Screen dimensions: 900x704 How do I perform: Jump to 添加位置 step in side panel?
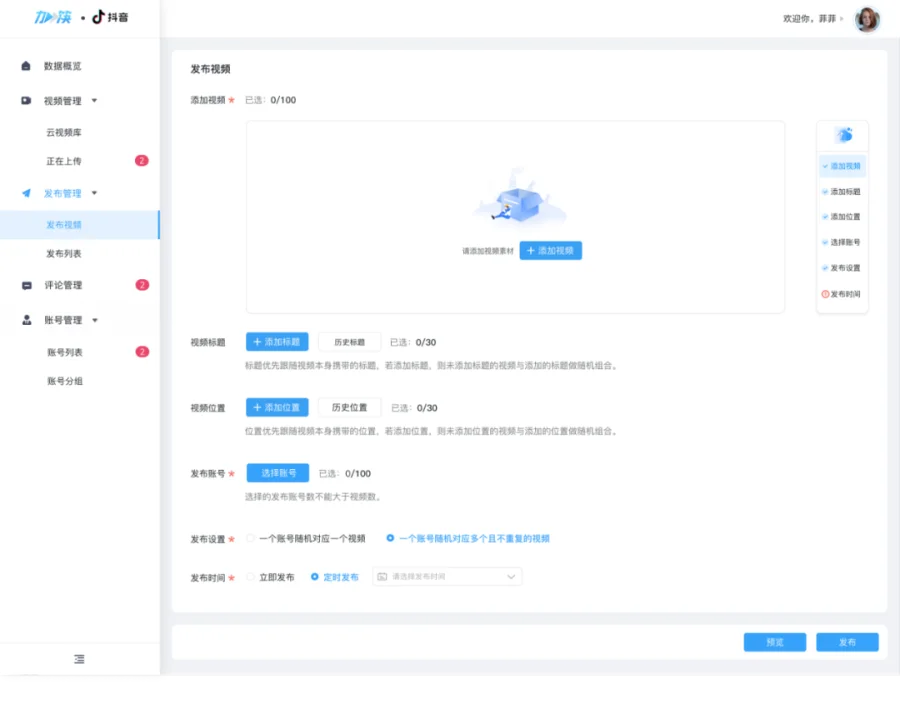point(842,217)
